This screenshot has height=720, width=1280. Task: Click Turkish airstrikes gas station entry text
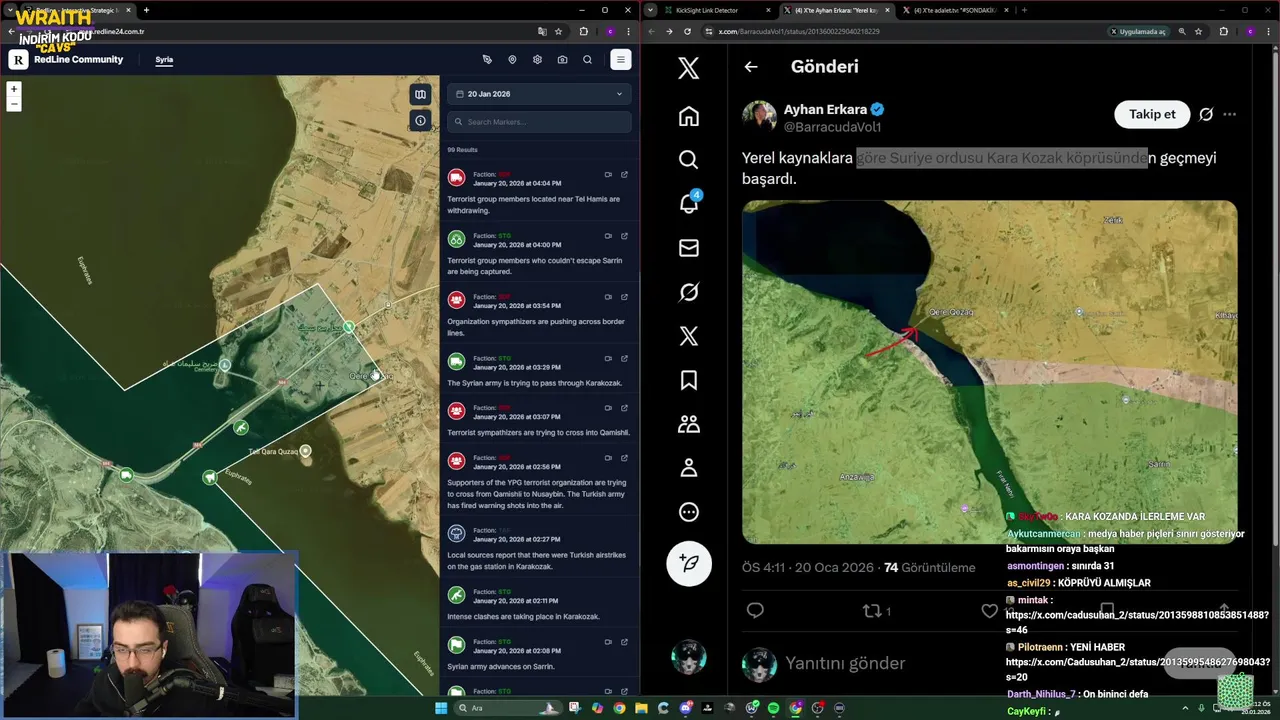pyautogui.click(x=537, y=560)
